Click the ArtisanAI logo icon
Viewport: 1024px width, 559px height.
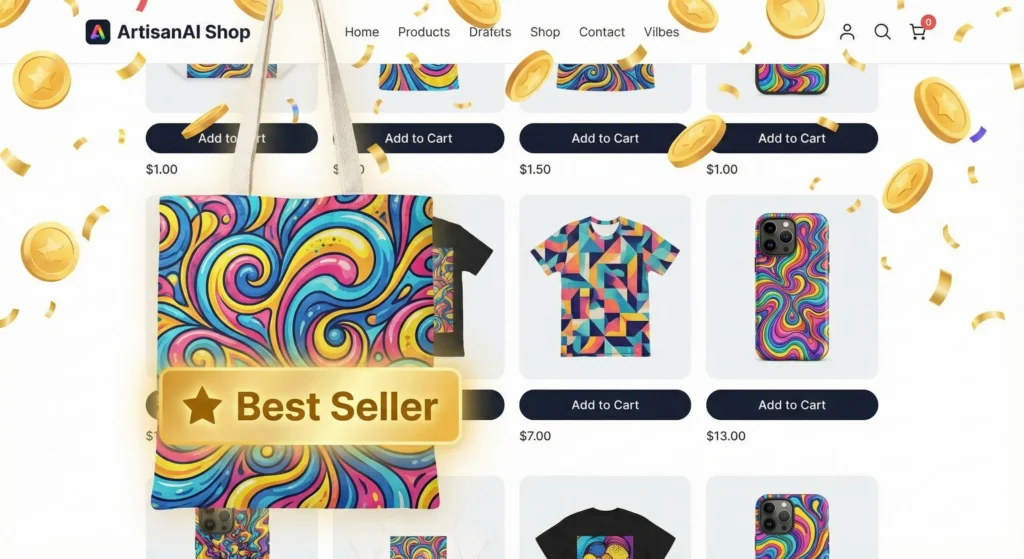98,31
